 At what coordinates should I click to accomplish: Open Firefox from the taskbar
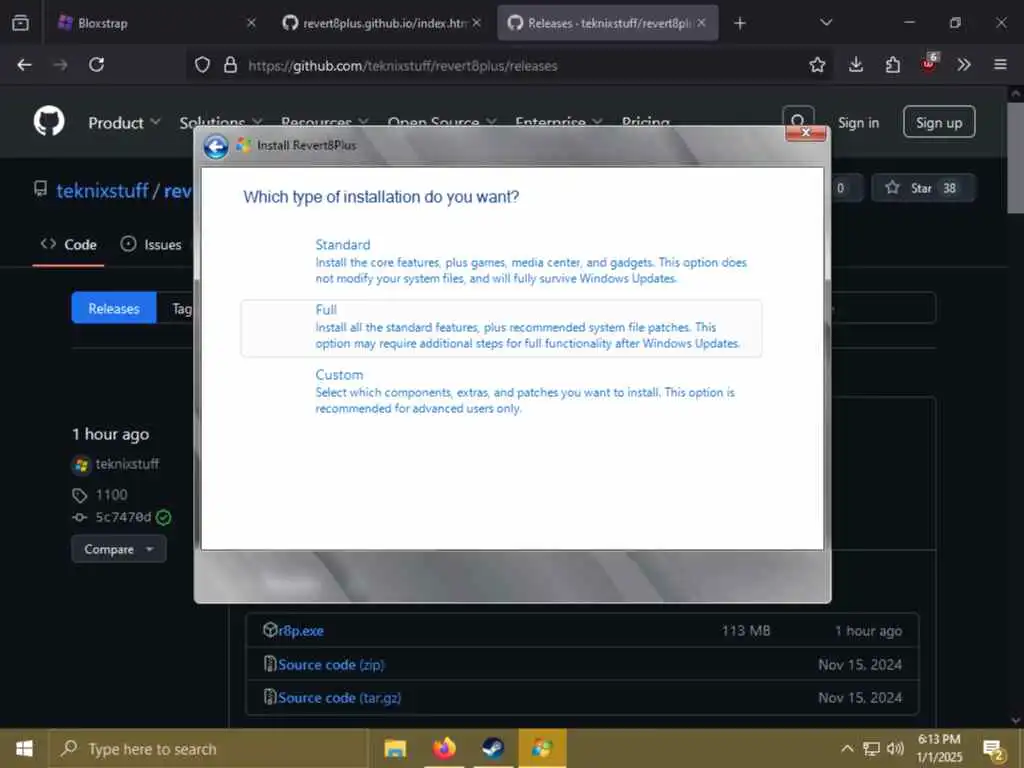444,748
